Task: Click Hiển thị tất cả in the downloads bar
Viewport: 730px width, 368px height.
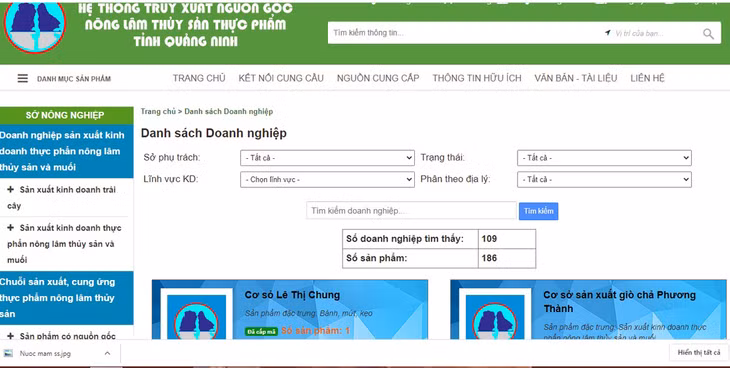Action: click(699, 353)
